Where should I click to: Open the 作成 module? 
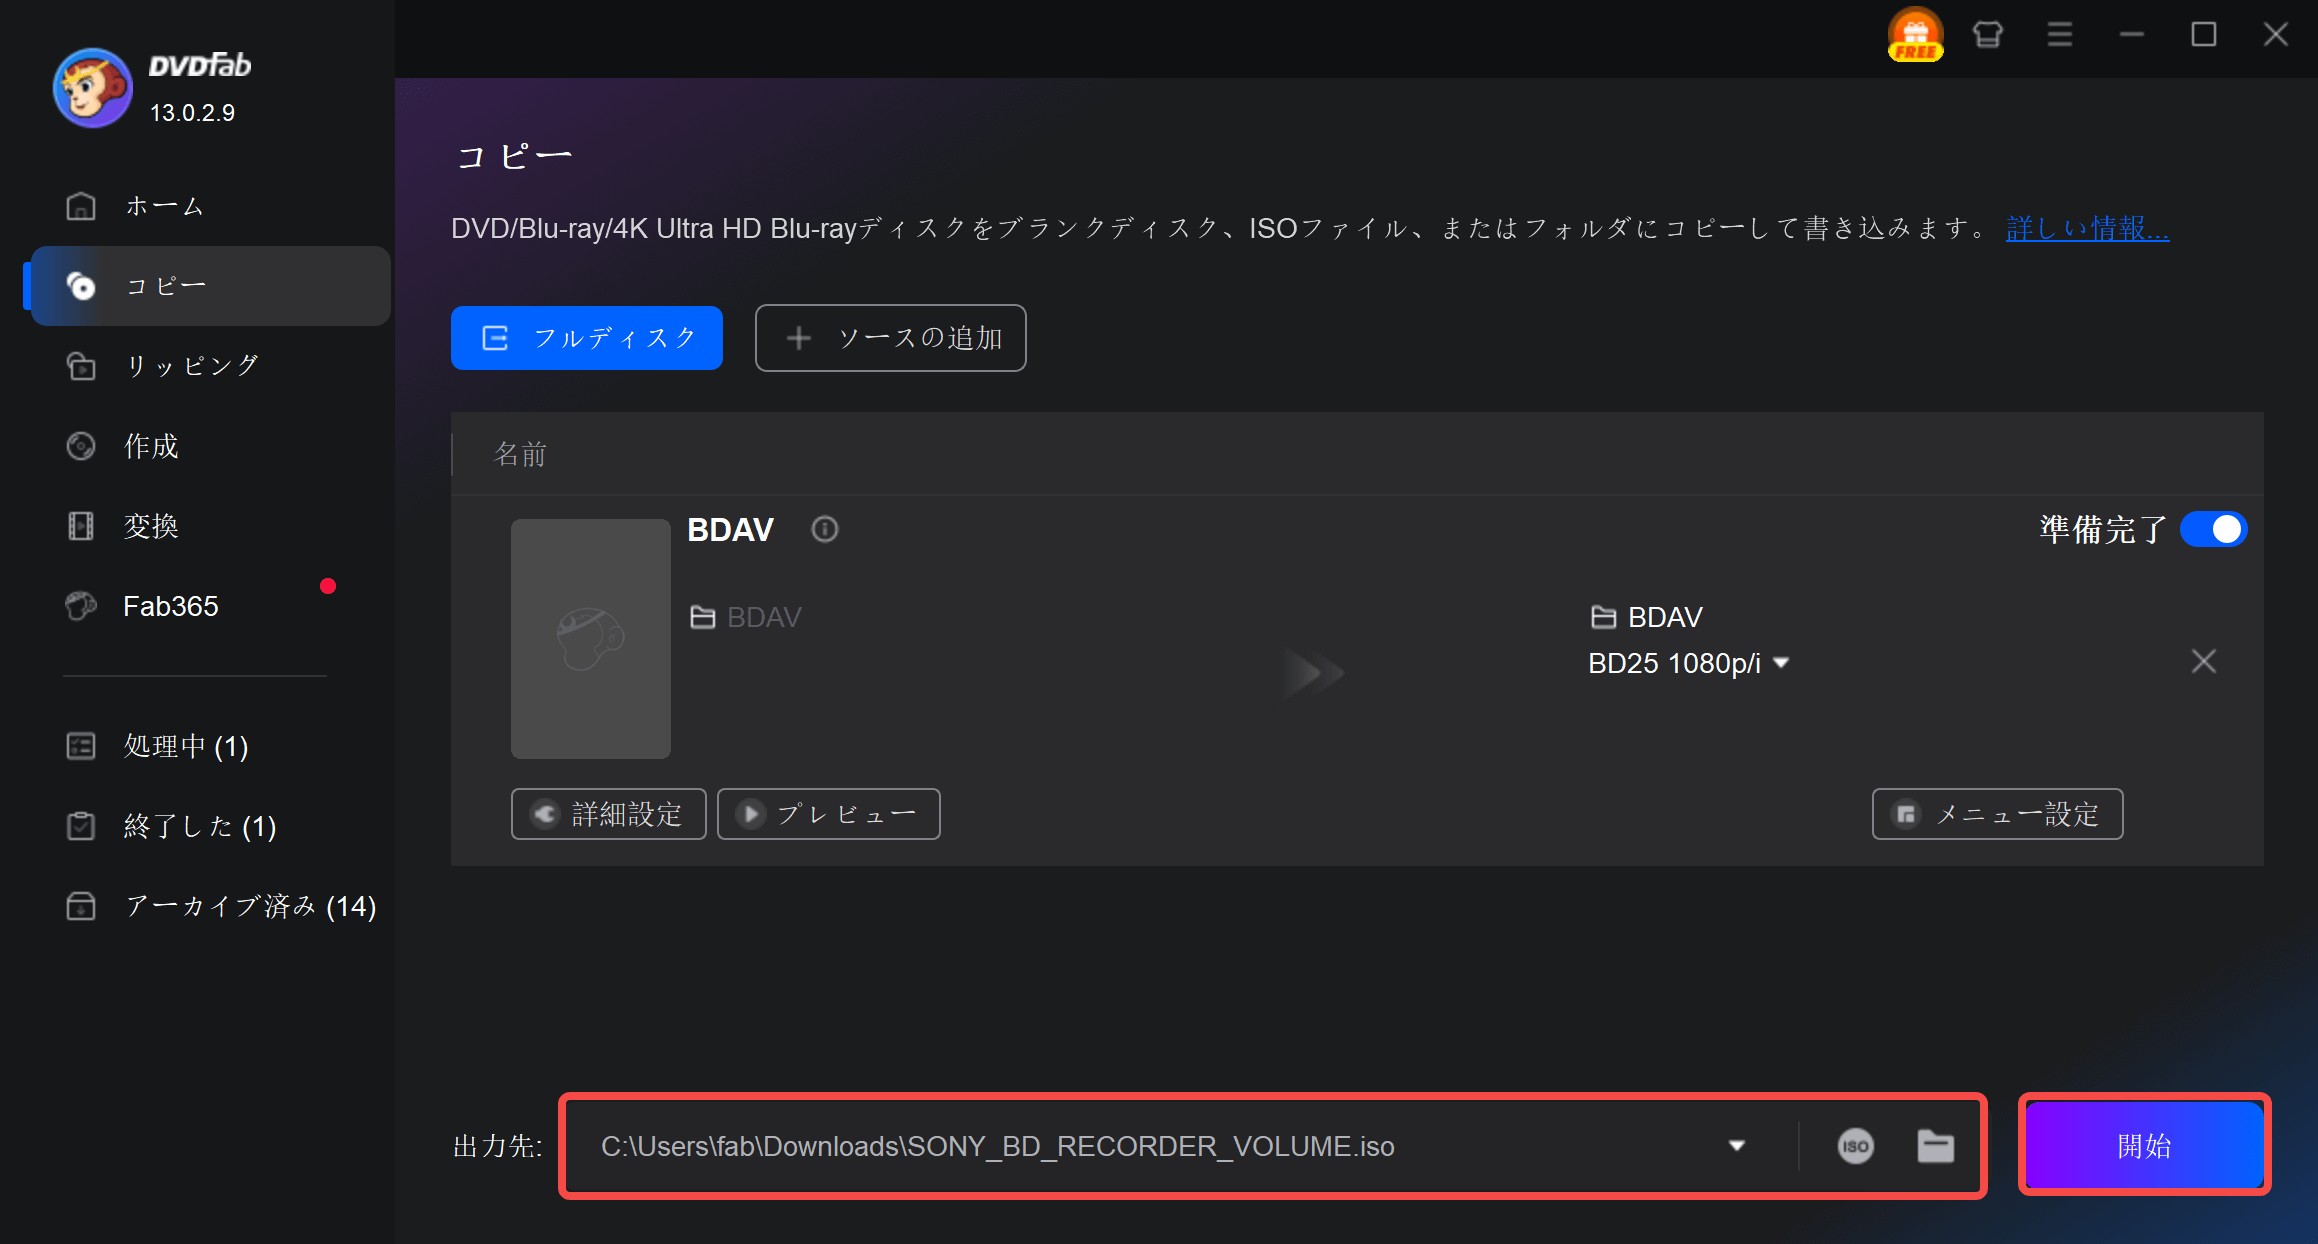click(210, 446)
